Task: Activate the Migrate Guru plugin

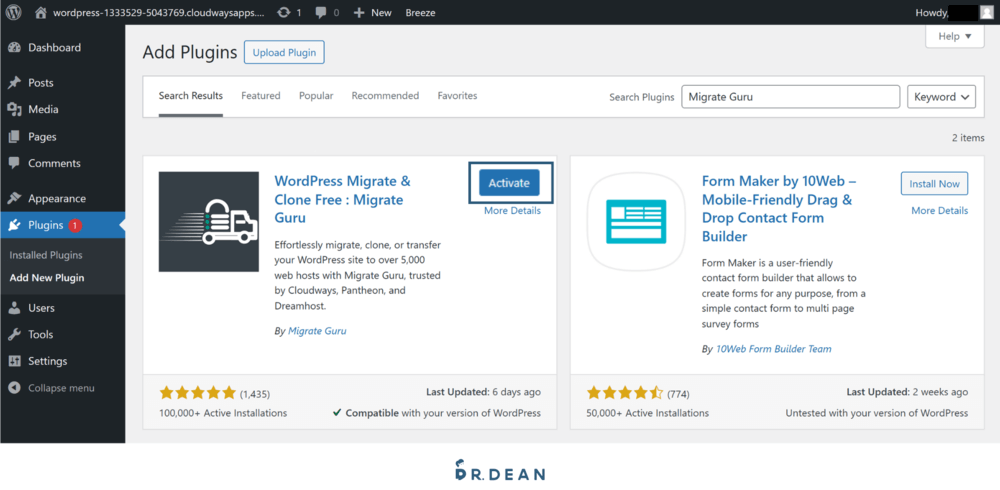Action: 509,183
